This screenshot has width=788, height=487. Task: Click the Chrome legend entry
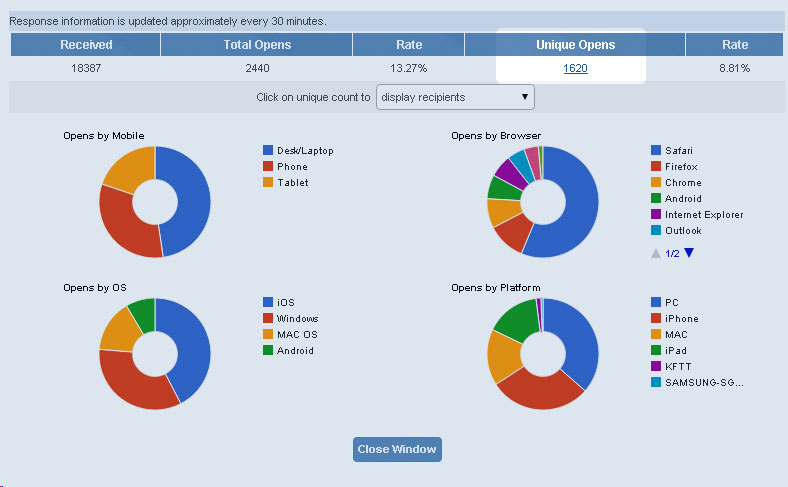coord(676,182)
